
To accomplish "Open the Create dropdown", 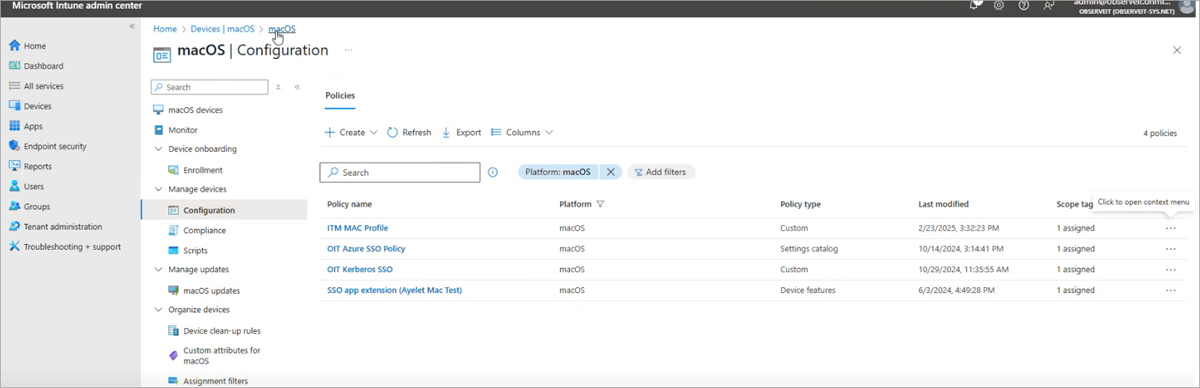I will pyautogui.click(x=350, y=132).
